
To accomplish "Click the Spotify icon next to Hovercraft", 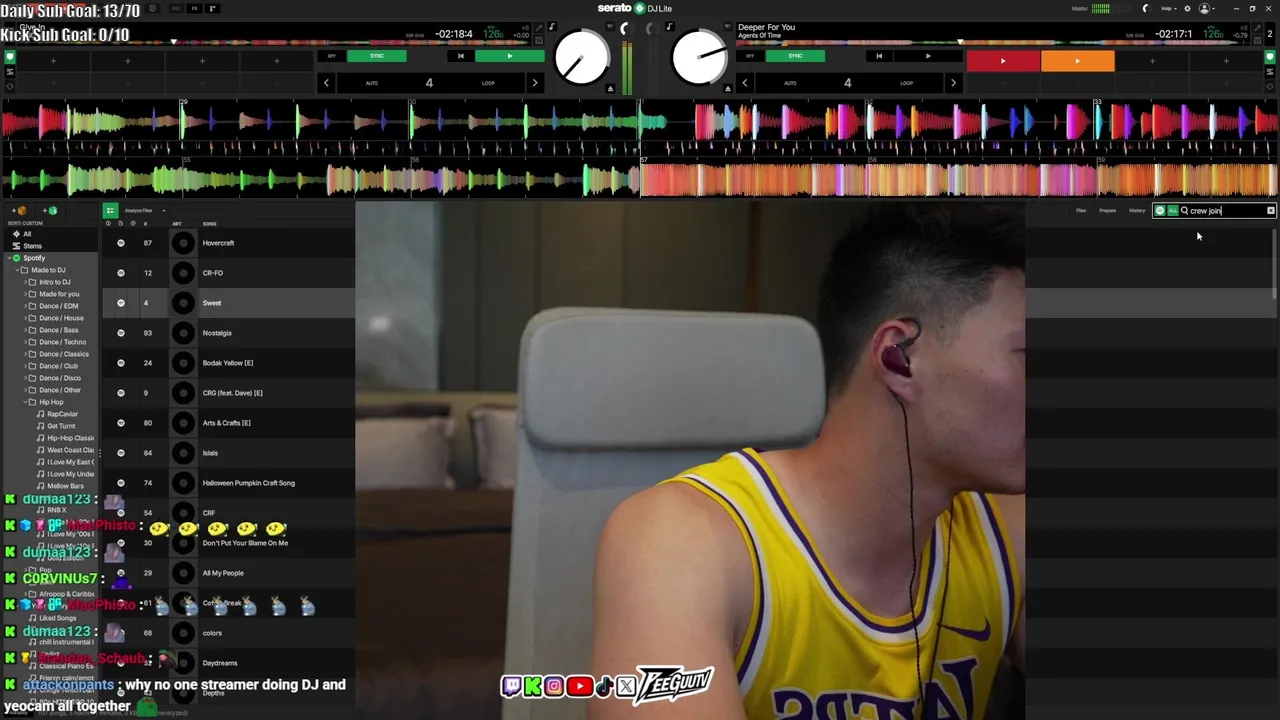I will [x=121, y=243].
